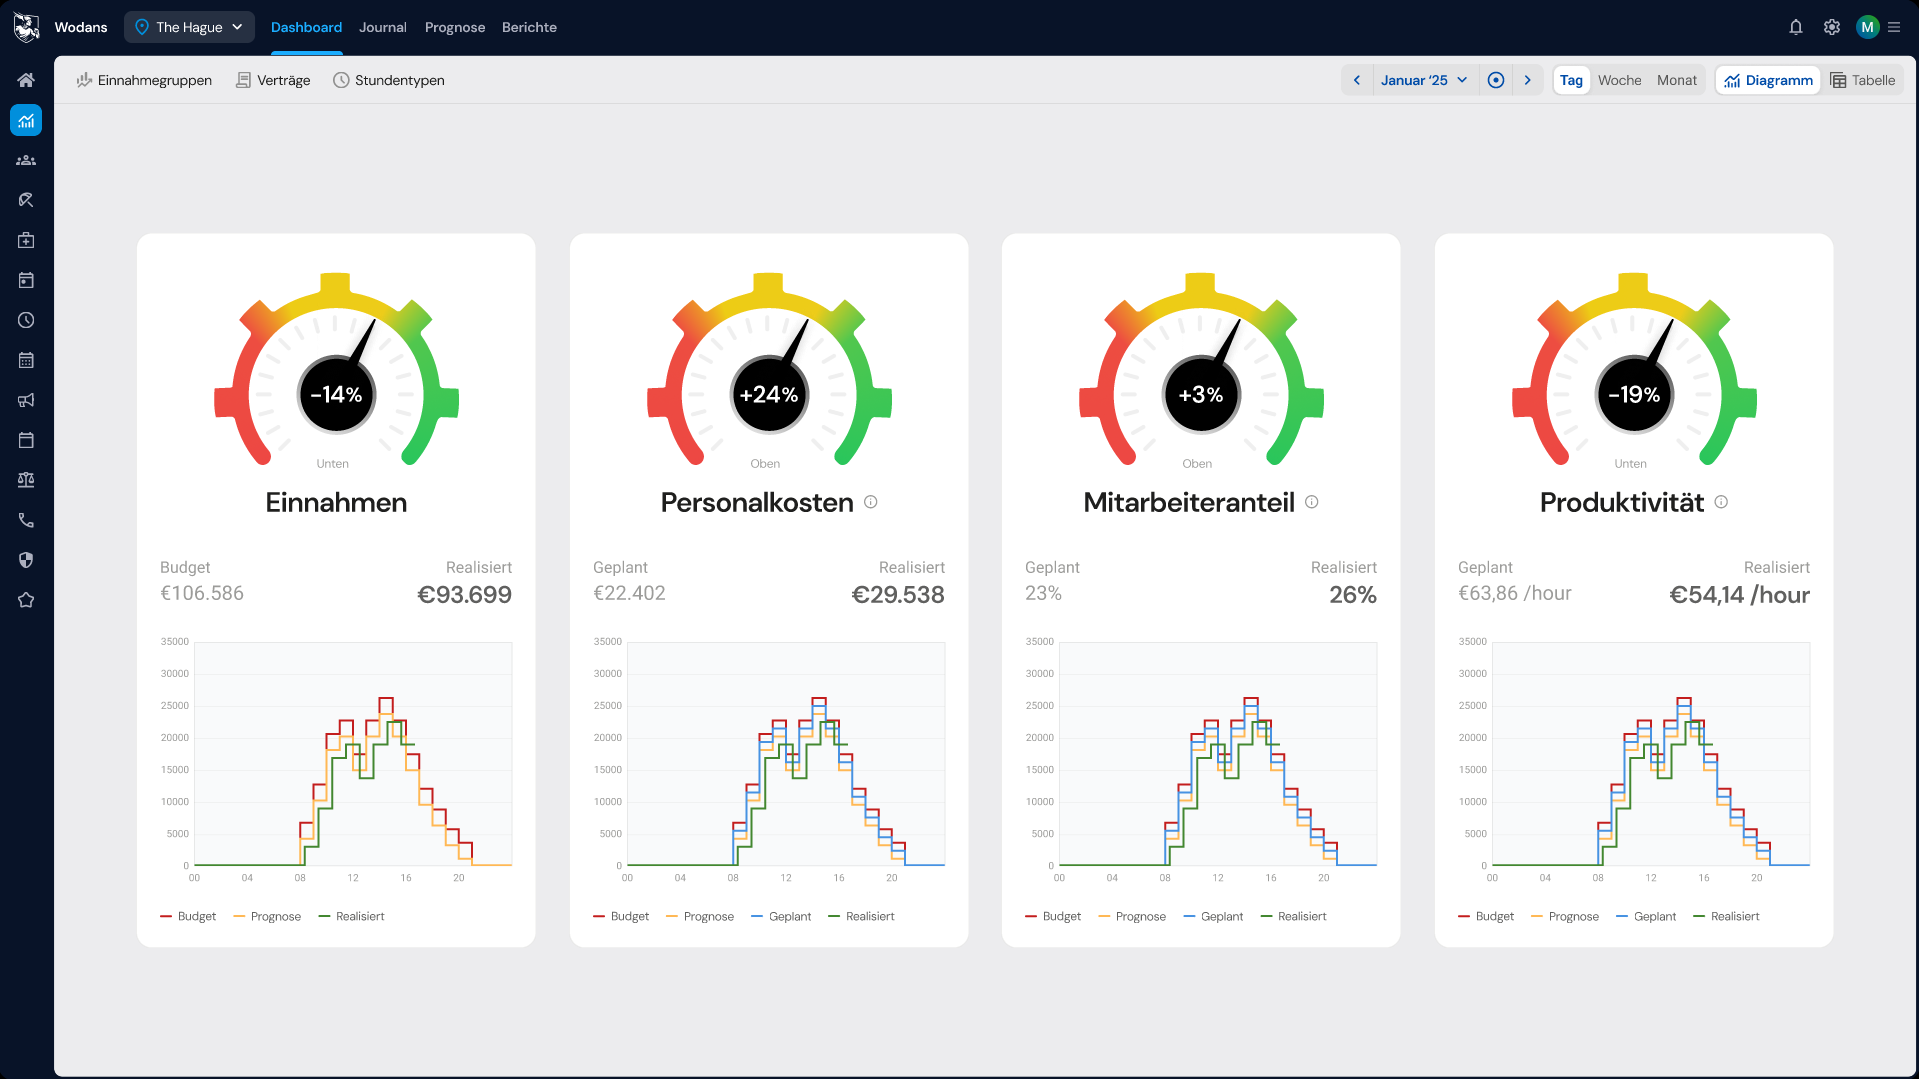Go to next month arrow

(1528, 80)
